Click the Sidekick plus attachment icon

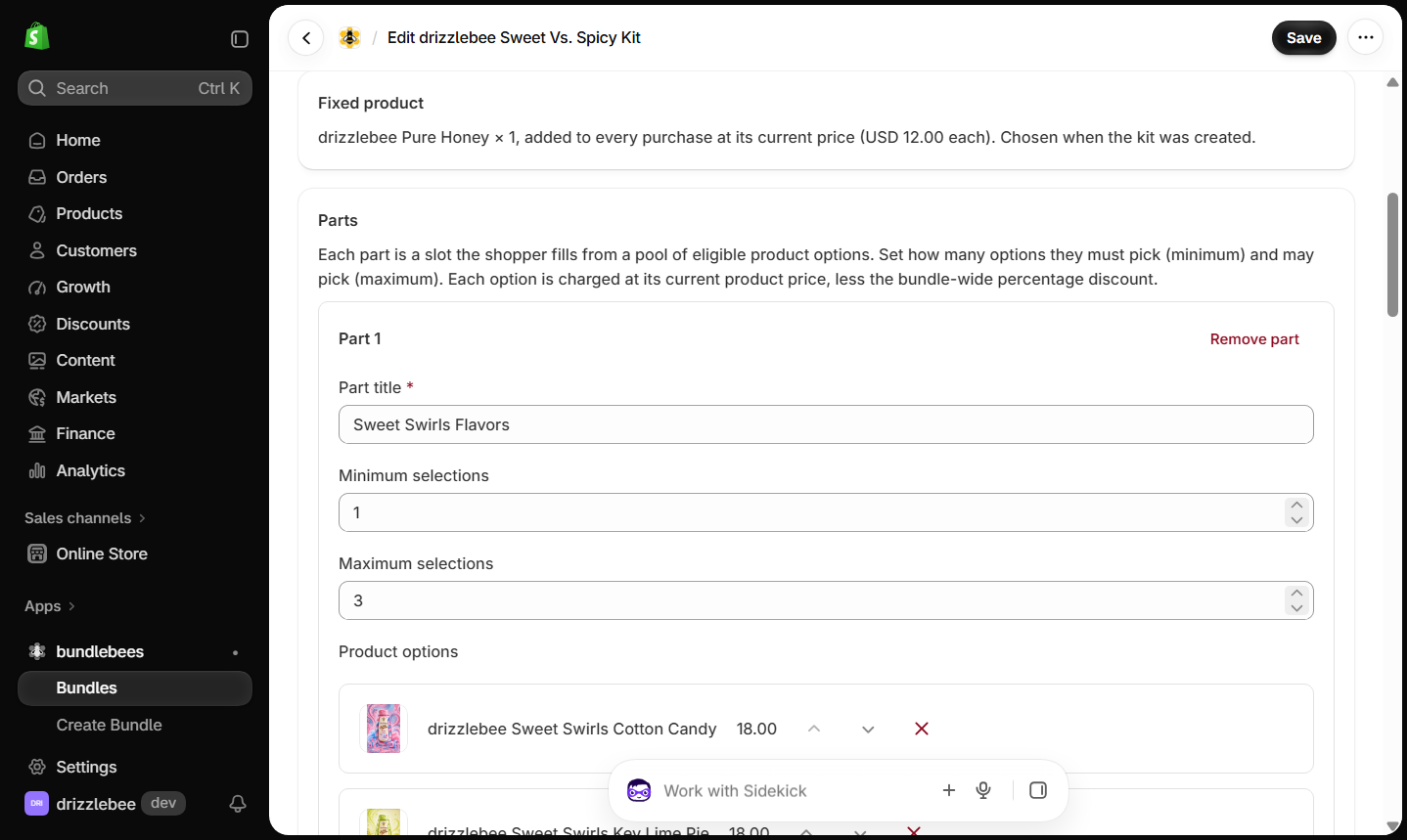pos(949,791)
